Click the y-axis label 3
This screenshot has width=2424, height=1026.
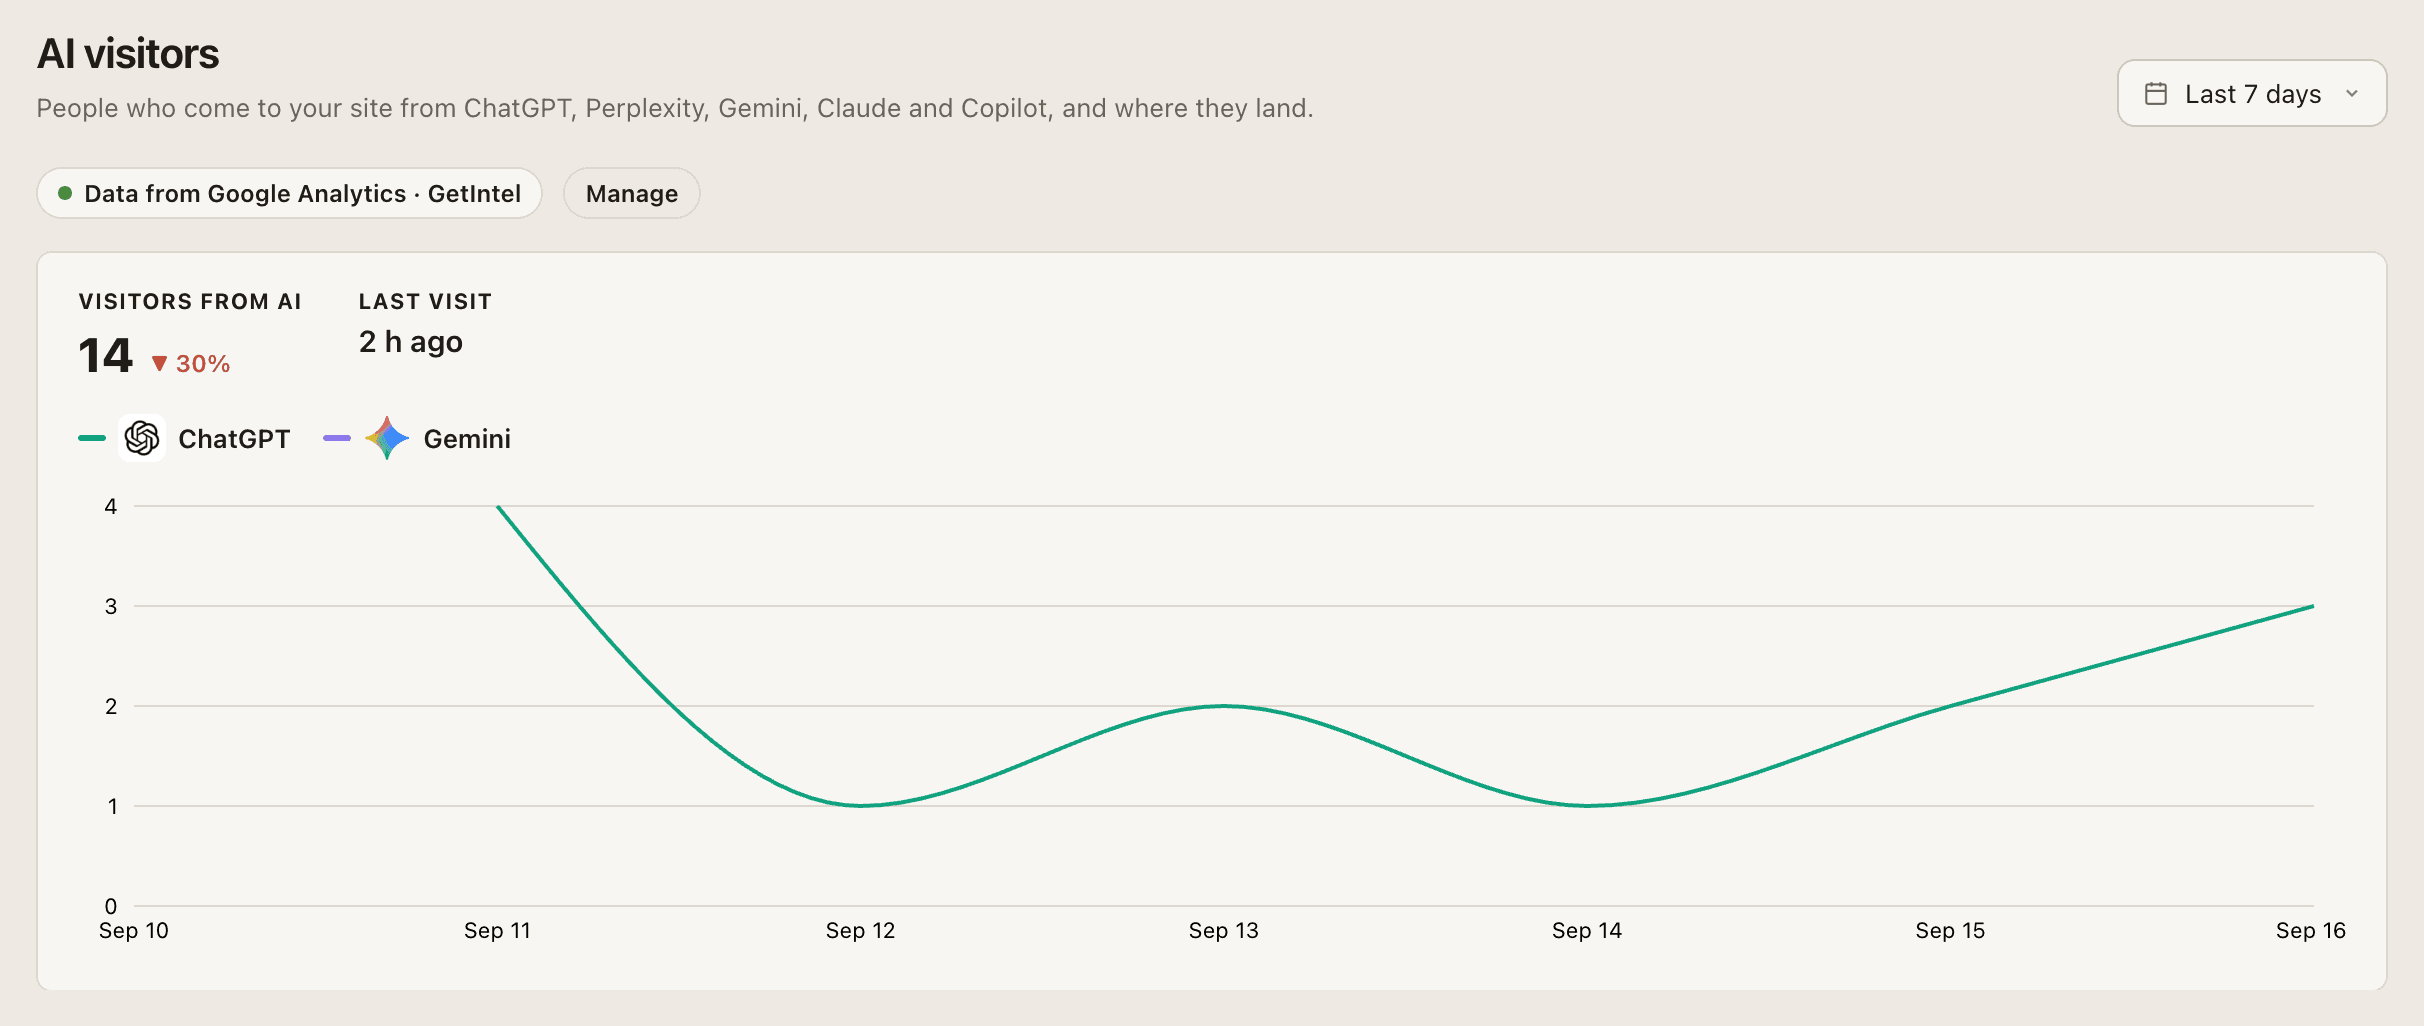[x=111, y=606]
